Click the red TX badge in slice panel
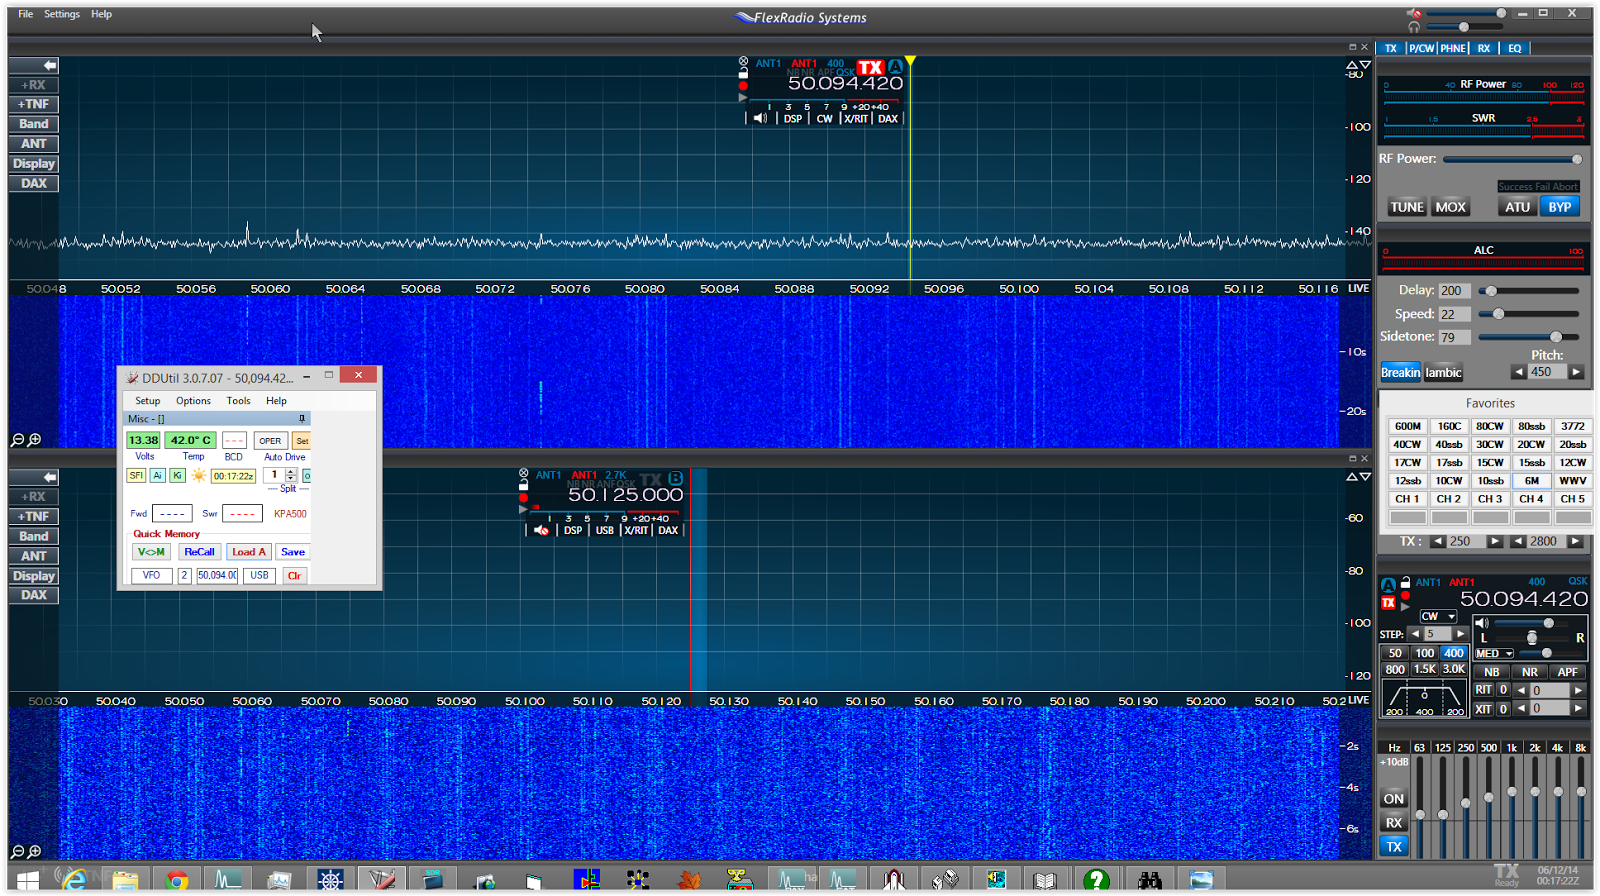1600x896 pixels. click(1388, 603)
